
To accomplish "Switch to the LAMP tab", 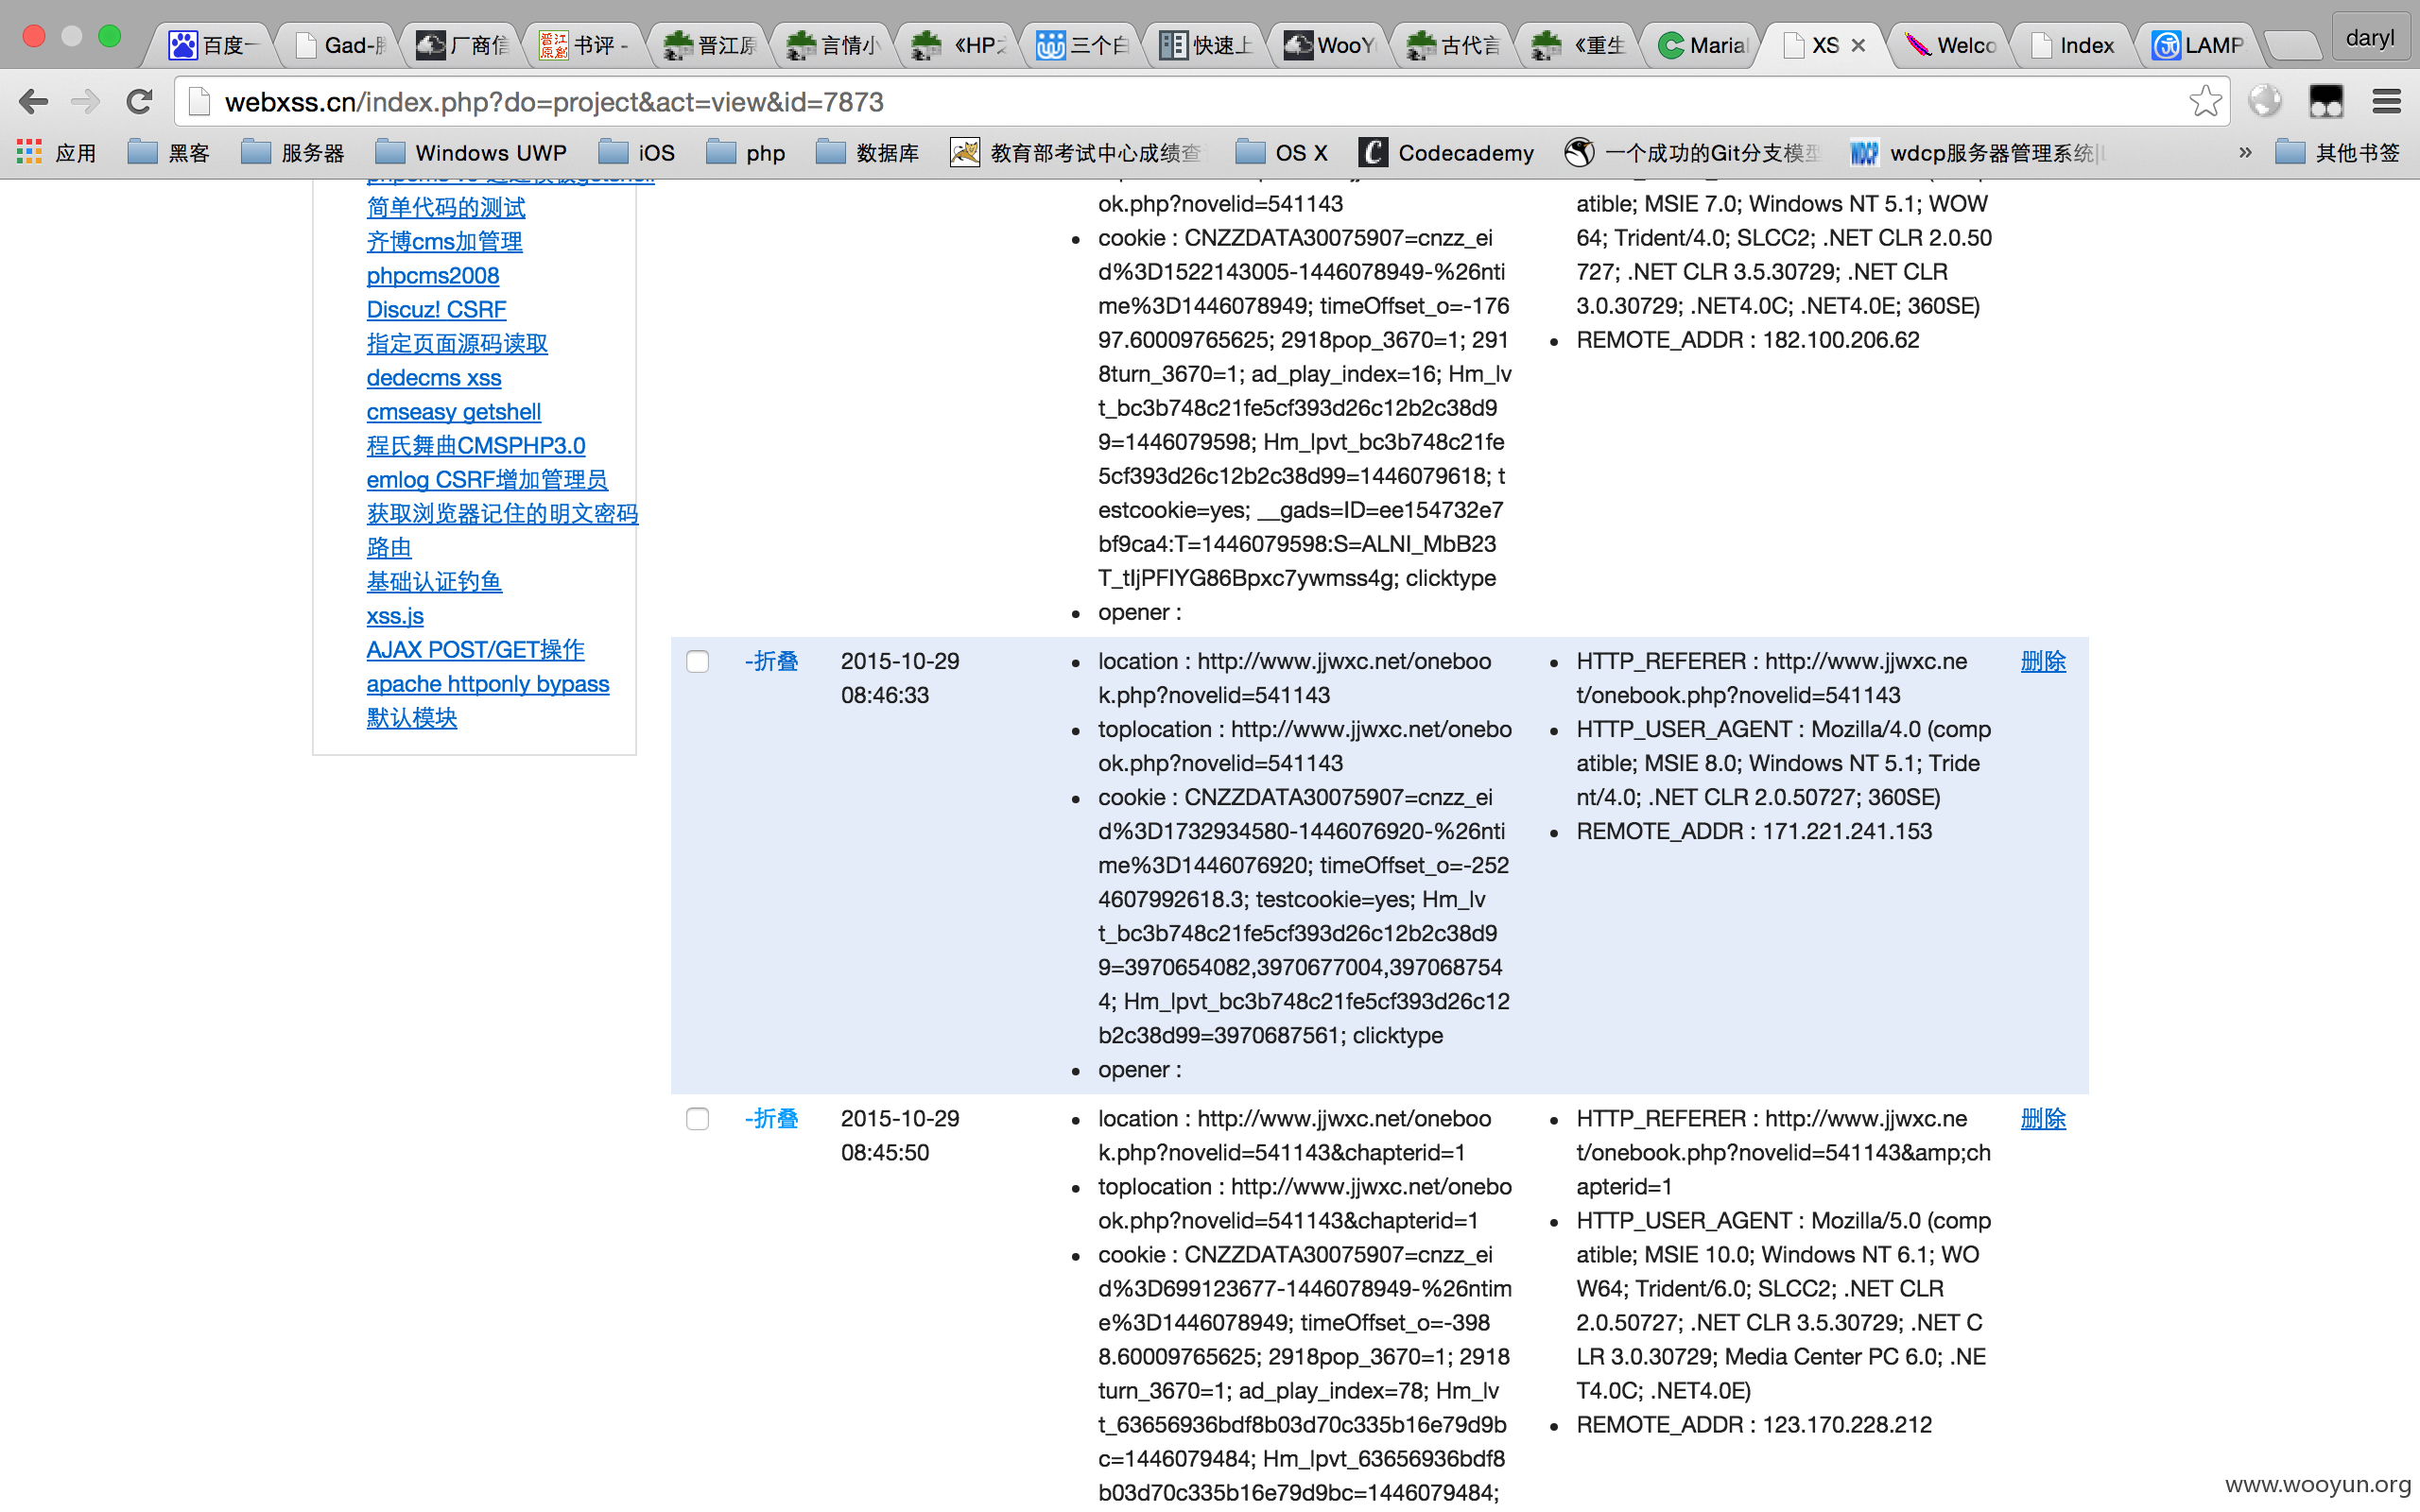I will click(2198, 45).
